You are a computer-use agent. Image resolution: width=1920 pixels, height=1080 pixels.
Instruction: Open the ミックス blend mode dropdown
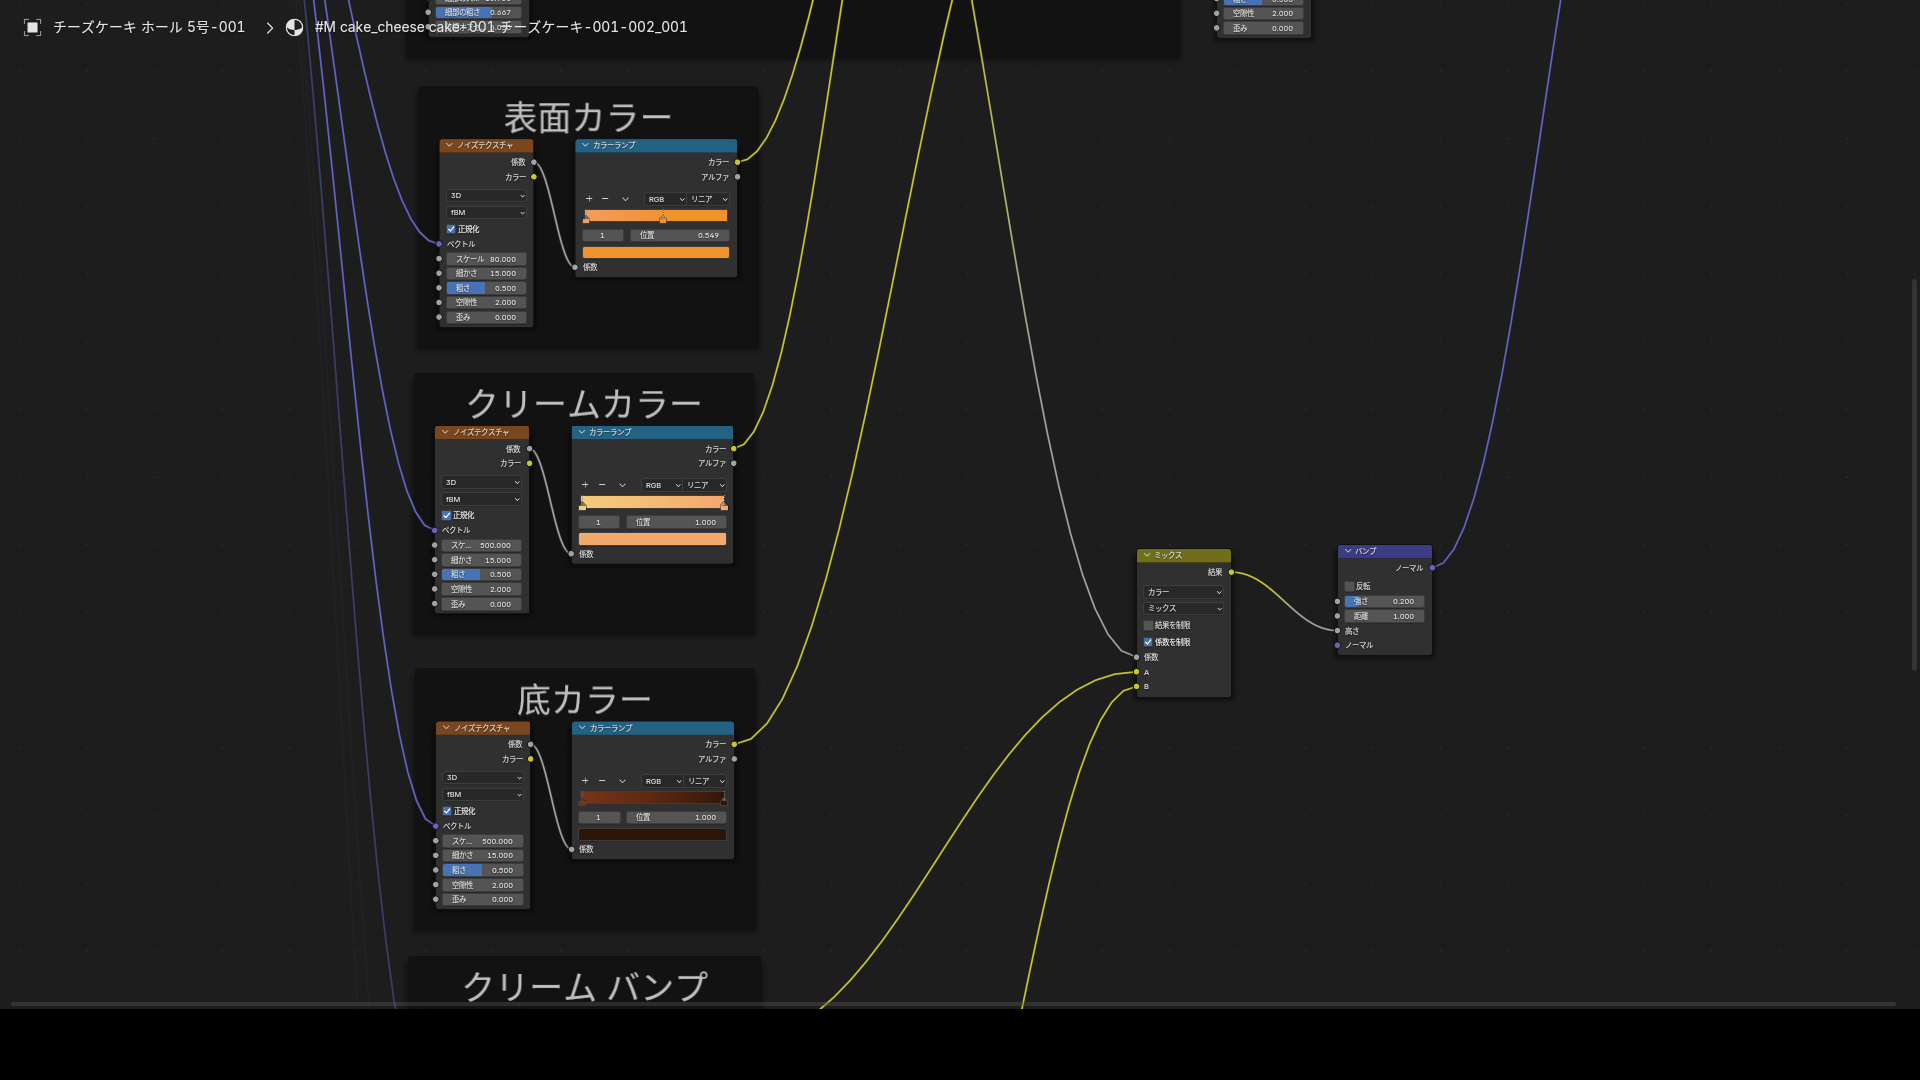pyautogui.click(x=1184, y=608)
